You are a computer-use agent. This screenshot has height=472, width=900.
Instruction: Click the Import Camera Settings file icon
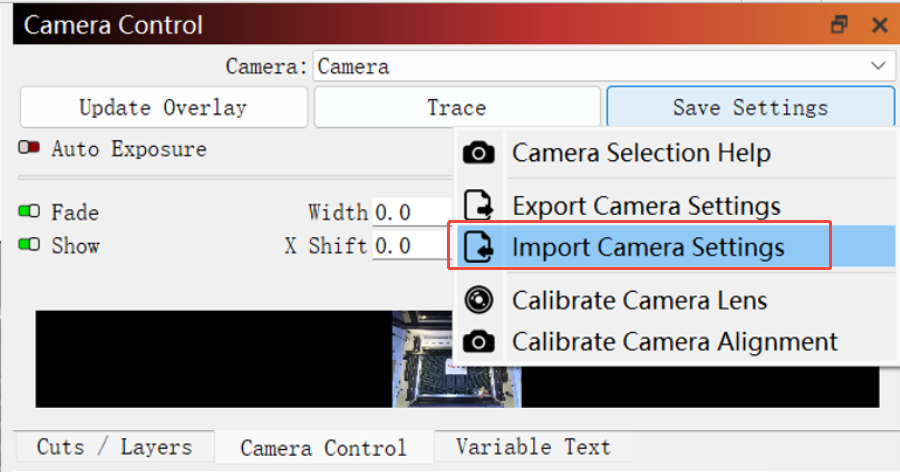pyautogui.click(x=479, y=246)
